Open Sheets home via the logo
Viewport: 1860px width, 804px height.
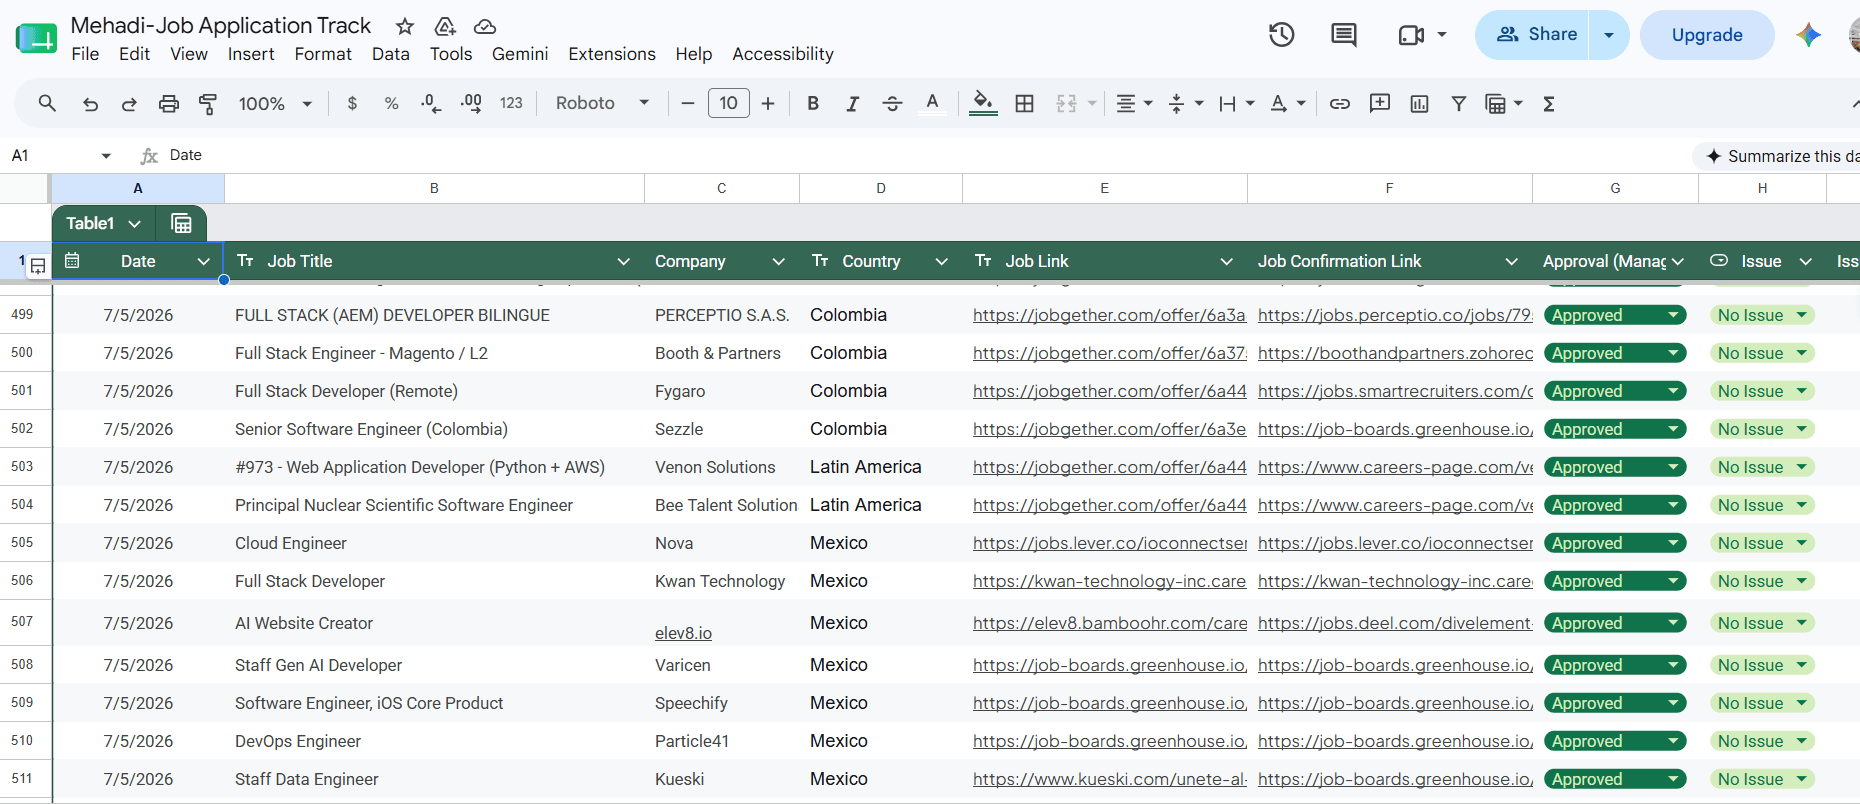[36, 38]
